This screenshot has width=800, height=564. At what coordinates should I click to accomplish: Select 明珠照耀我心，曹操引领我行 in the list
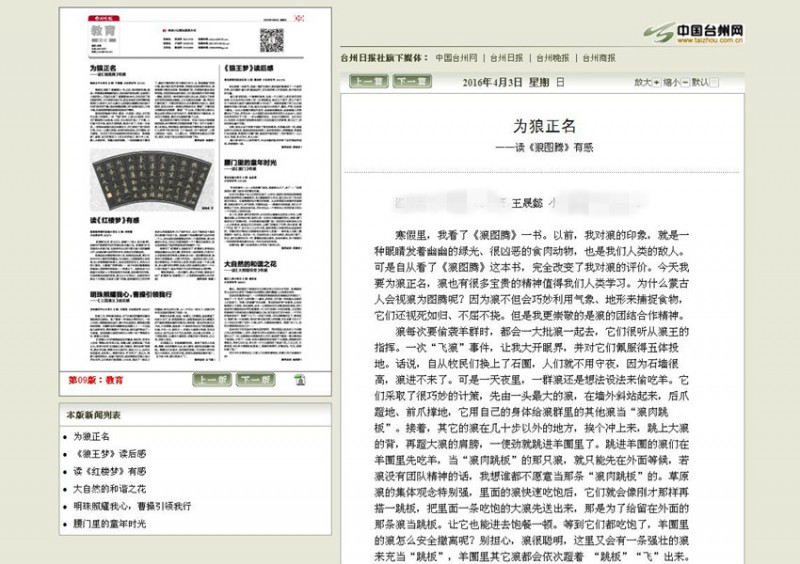132,506
